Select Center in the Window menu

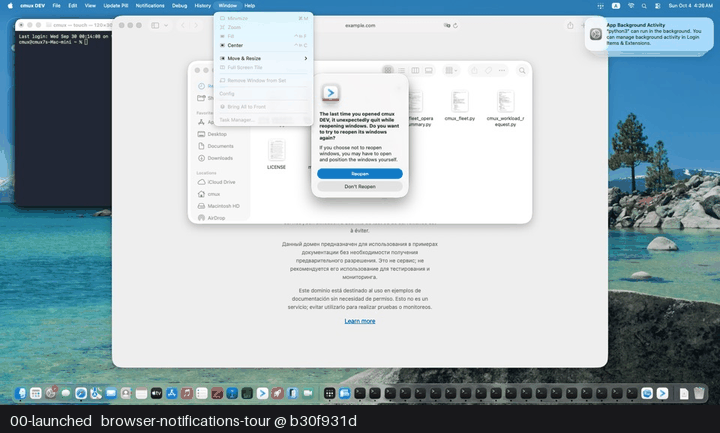(x=264, y=45)
